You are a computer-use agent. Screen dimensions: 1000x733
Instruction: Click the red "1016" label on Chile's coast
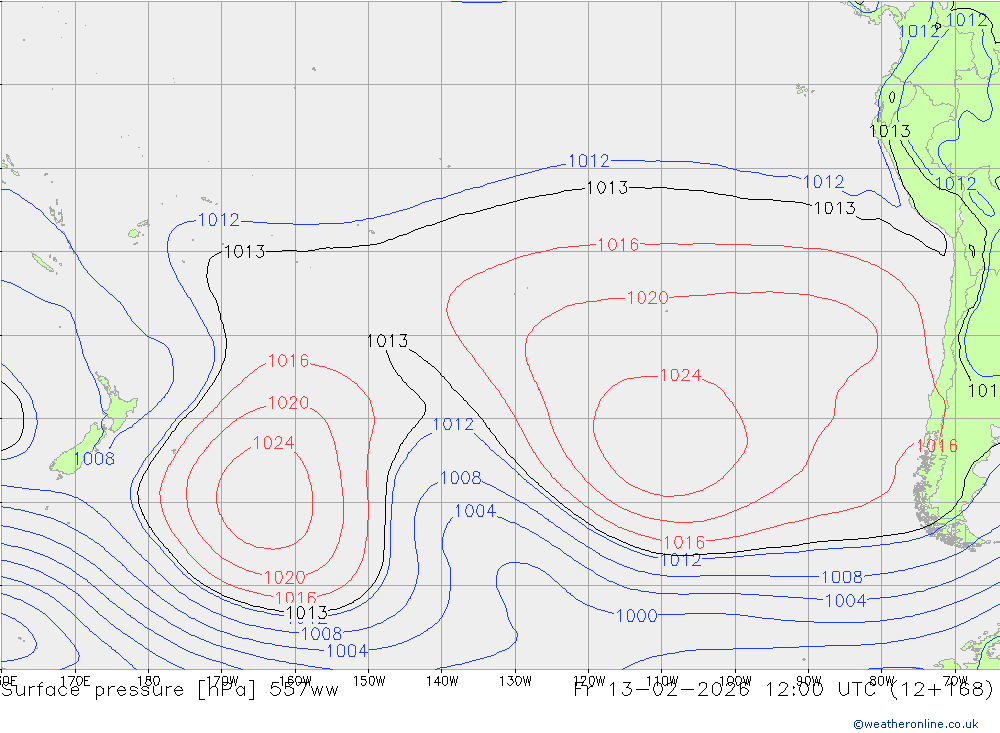pyautogui.click(x=937, y=445)
